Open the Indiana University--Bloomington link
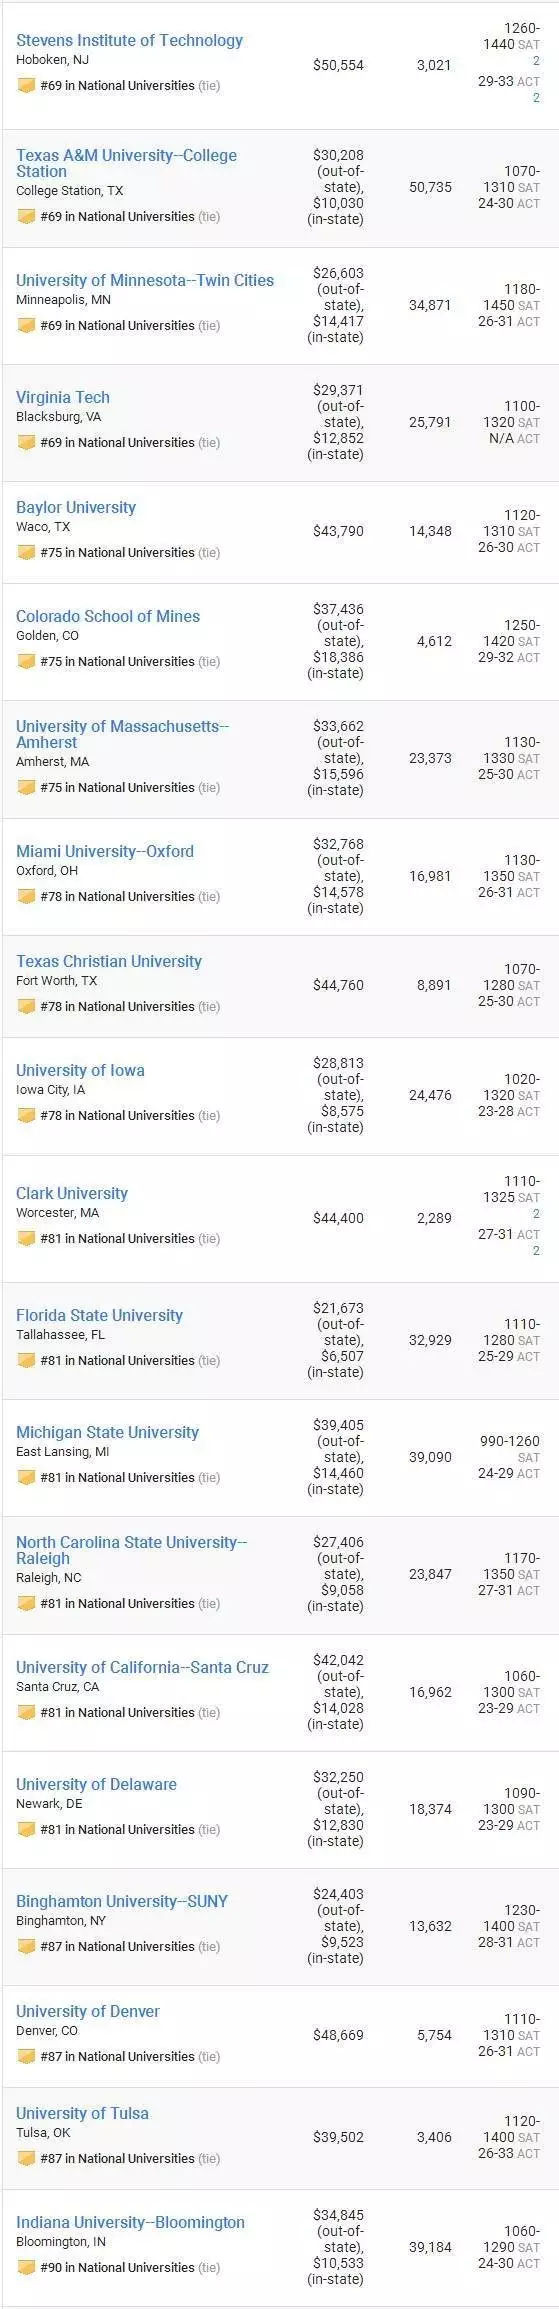559x2309 pixels. 130,2222
